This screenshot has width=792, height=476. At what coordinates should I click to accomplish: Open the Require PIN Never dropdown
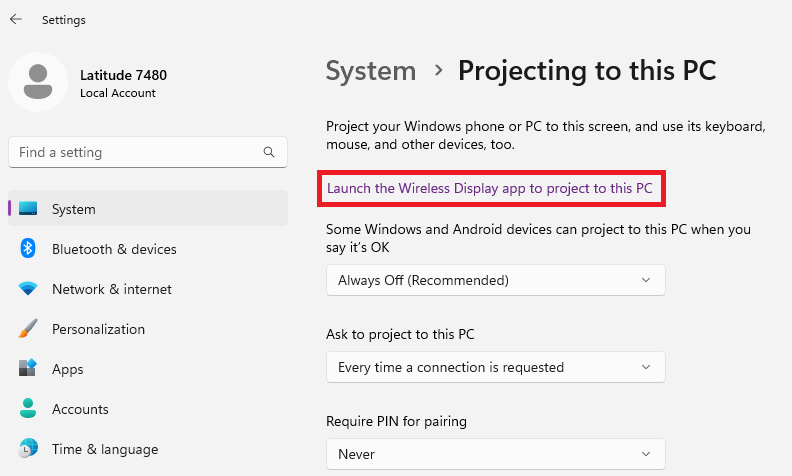point(495,454)
